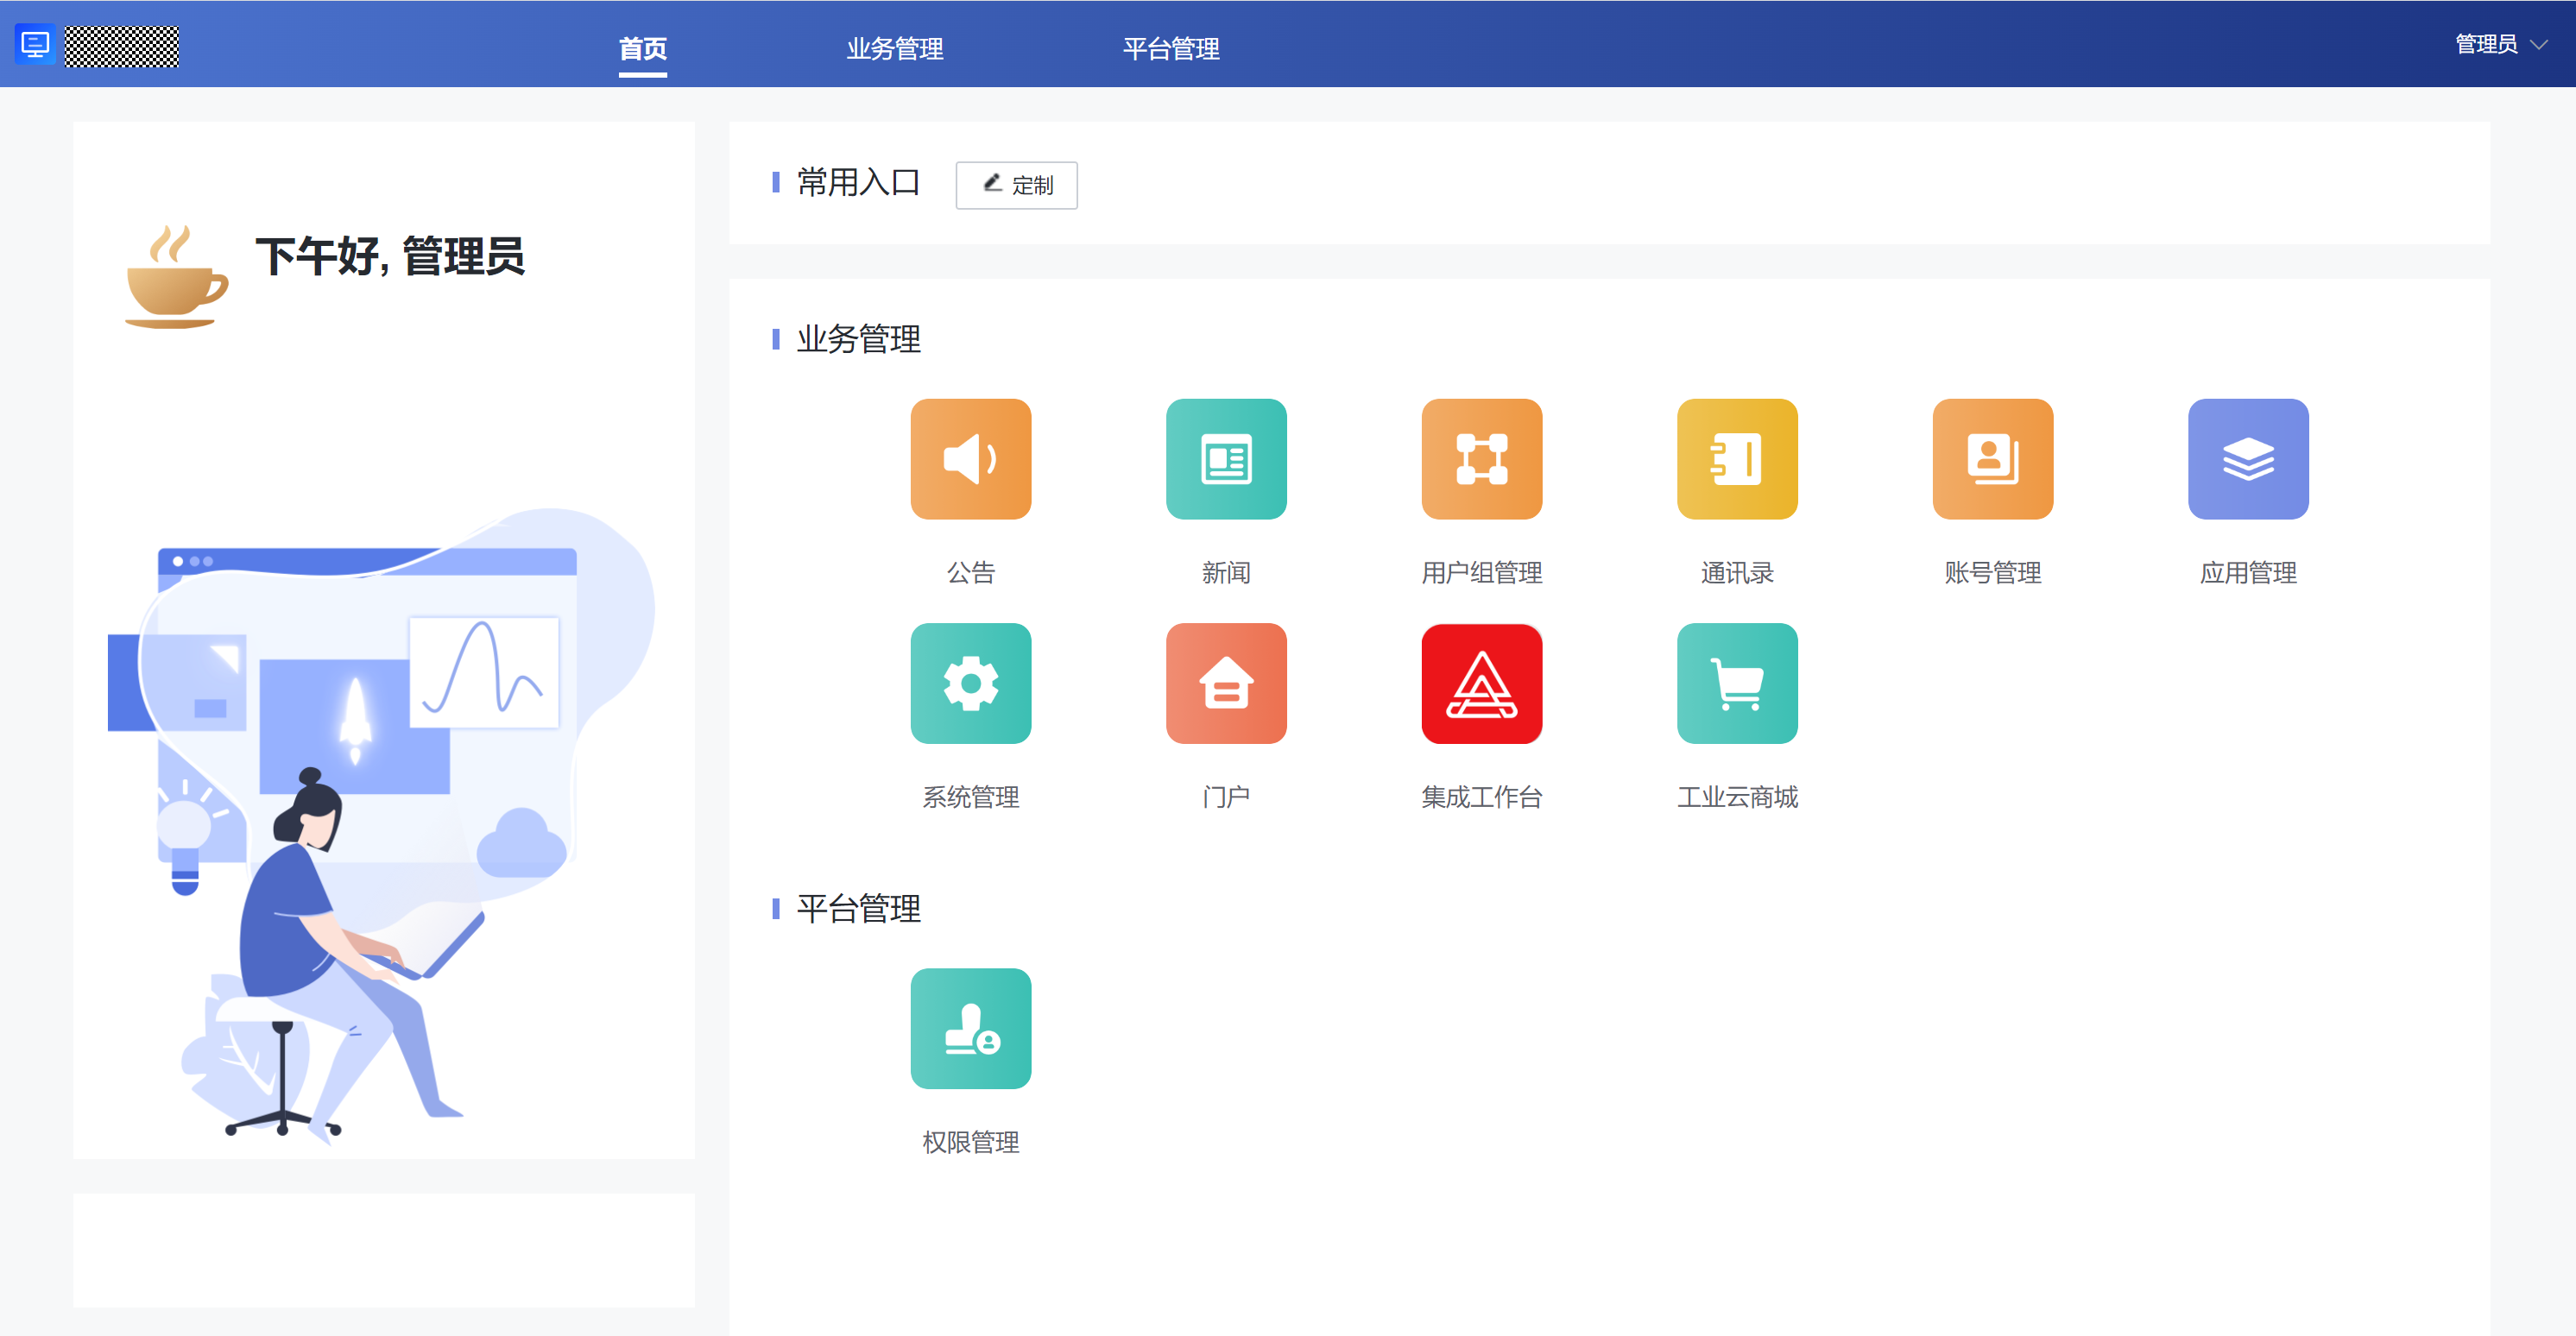Open the 账号管理 account icon
The width and height of the screenshot is (2576, 1336).
coord(1992,459)
